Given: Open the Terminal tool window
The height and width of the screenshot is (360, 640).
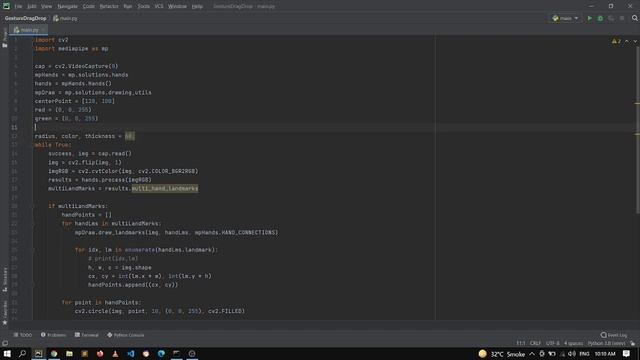Looking at the screenshot, I should (87, 335).
